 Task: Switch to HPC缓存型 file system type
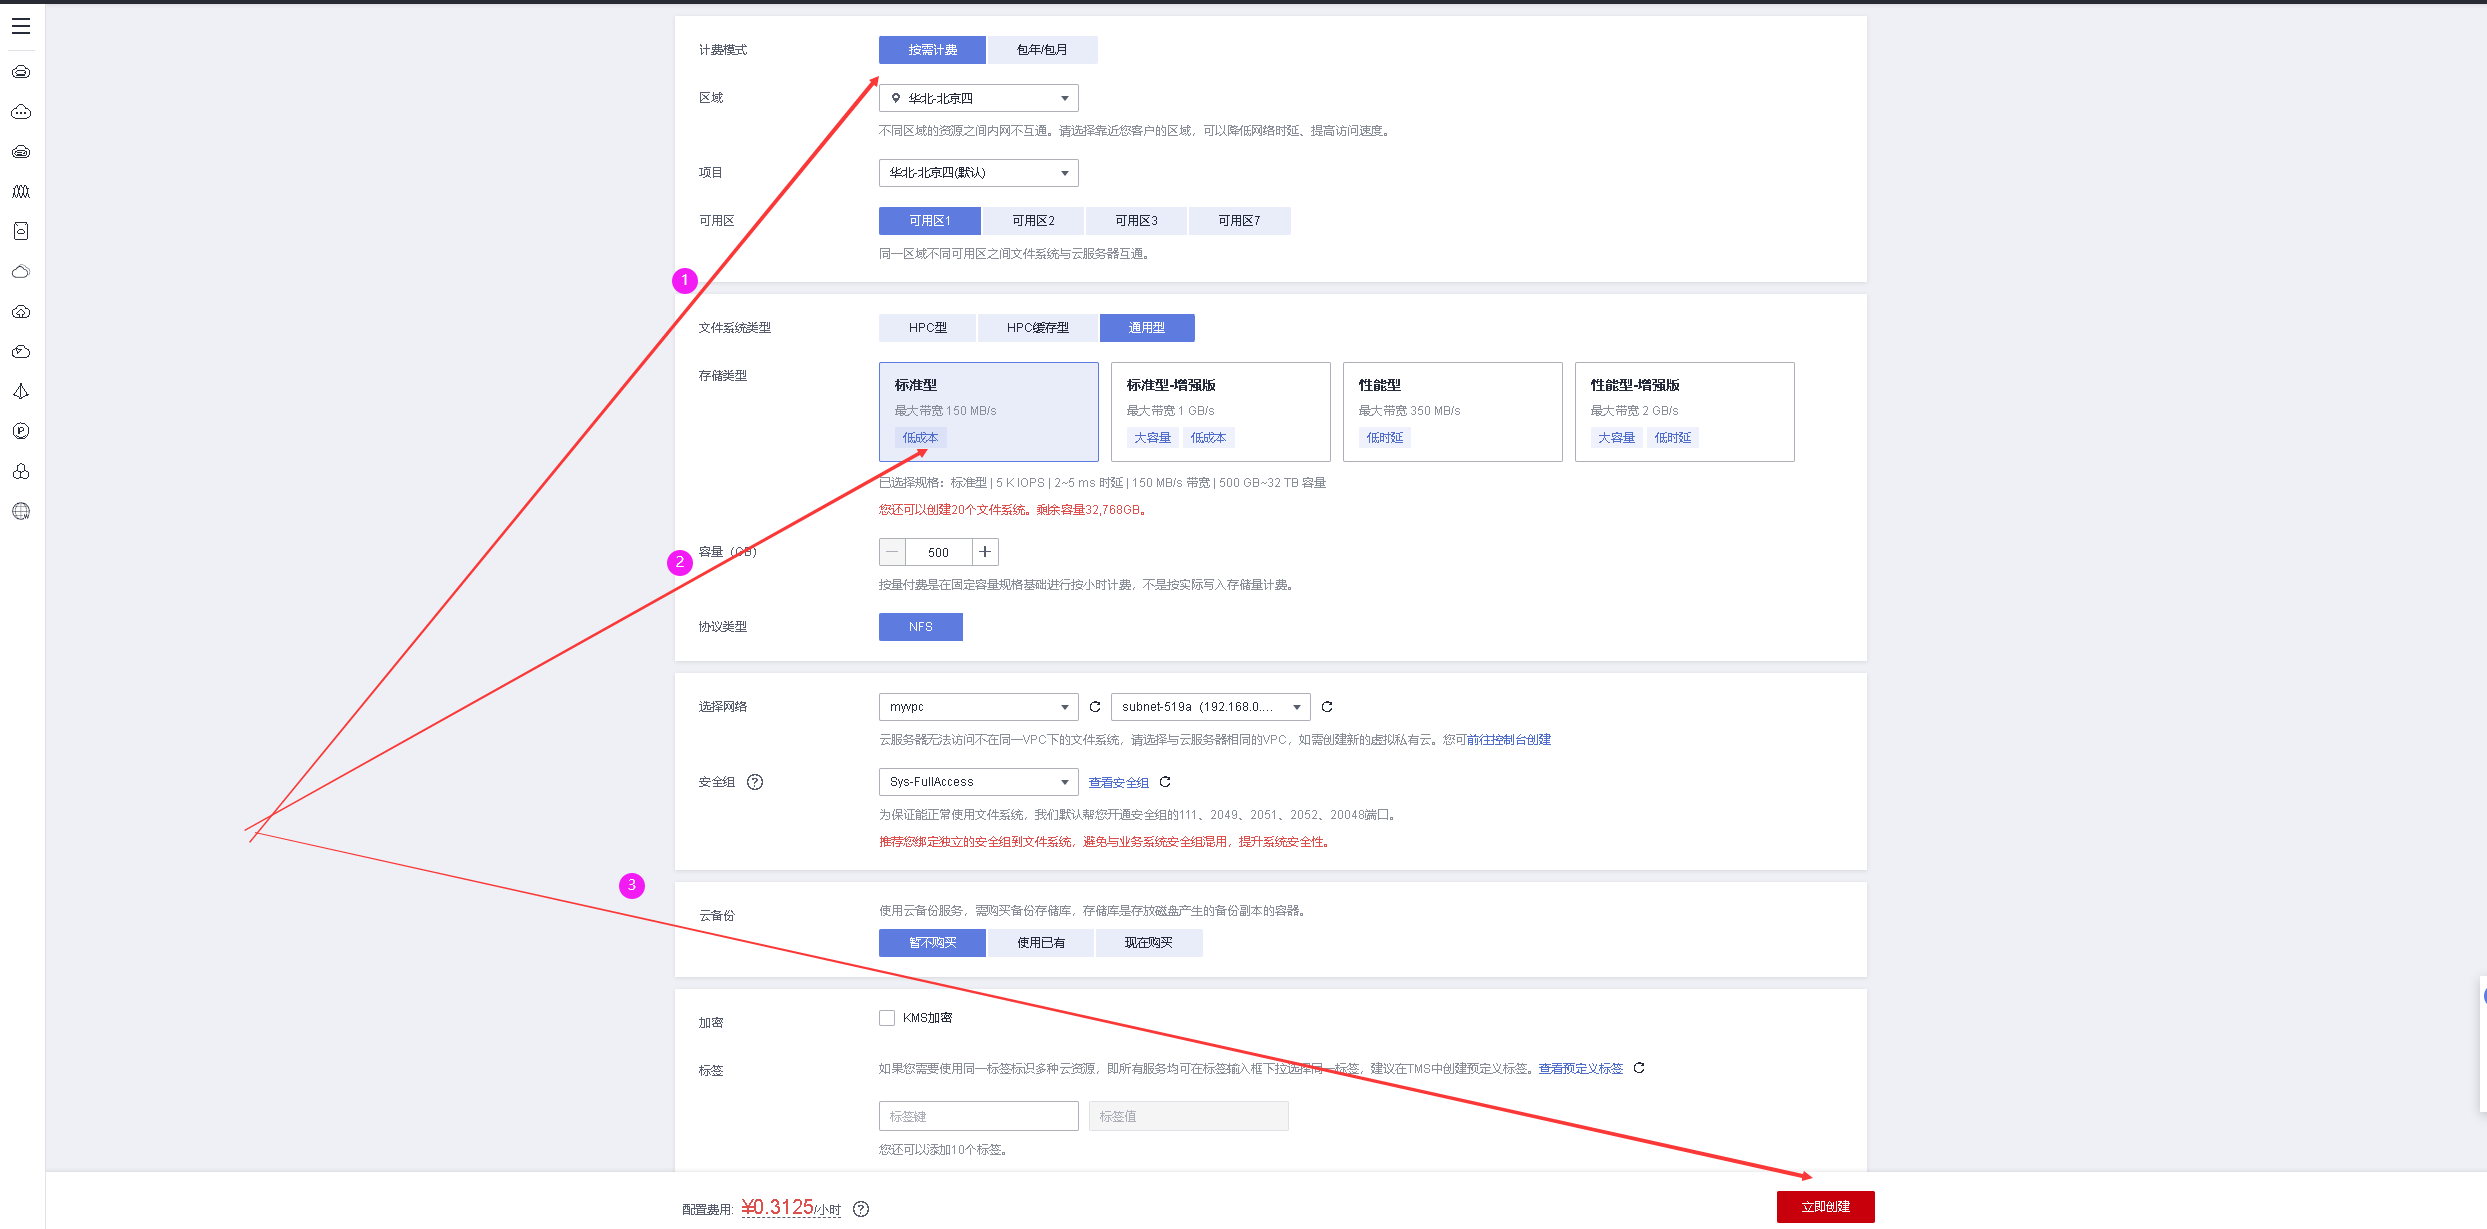(x=1037, y=328)
